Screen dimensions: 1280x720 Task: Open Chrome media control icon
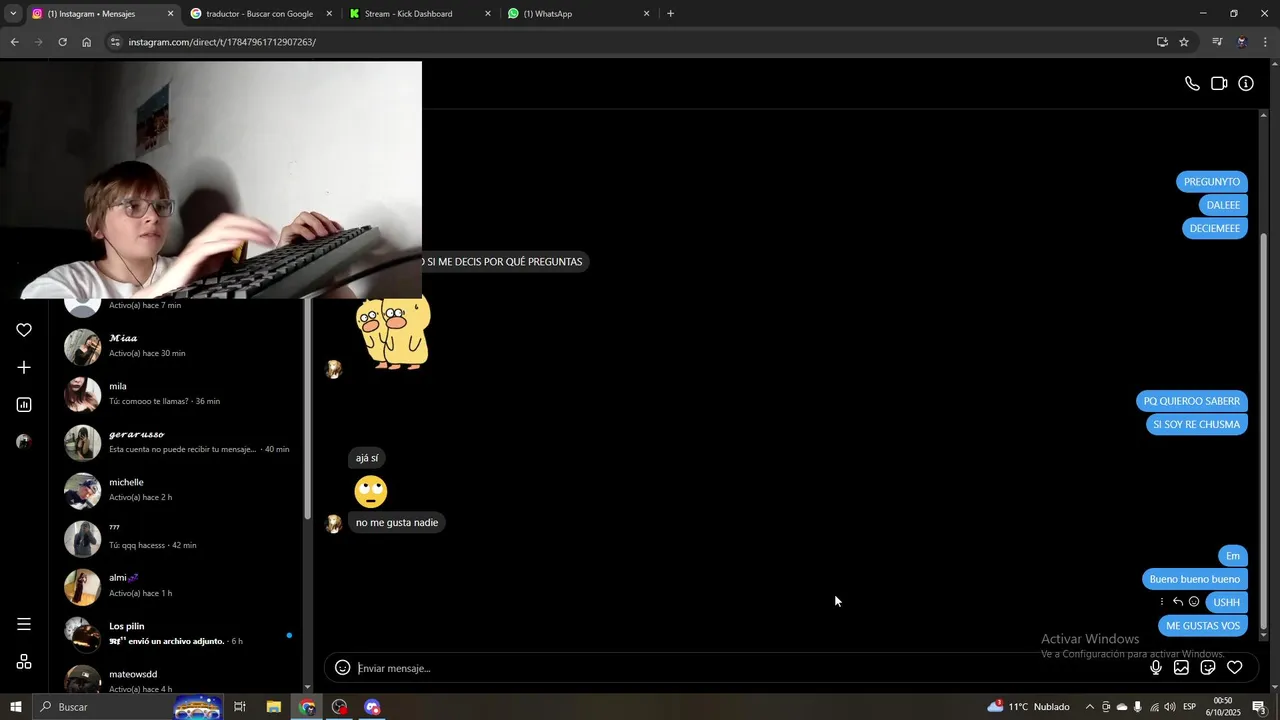click(x=1217, y=42)
